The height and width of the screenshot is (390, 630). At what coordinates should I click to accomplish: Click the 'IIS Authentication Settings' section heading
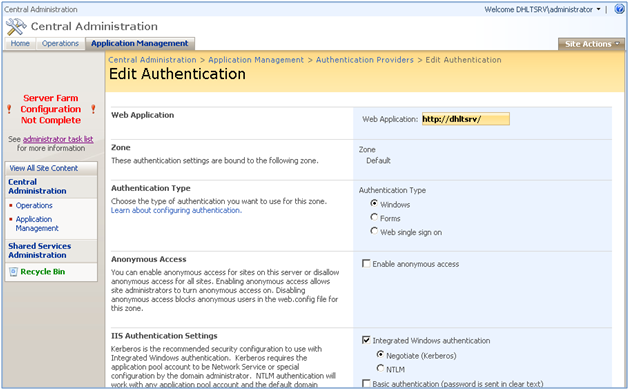tap(164, 336)
